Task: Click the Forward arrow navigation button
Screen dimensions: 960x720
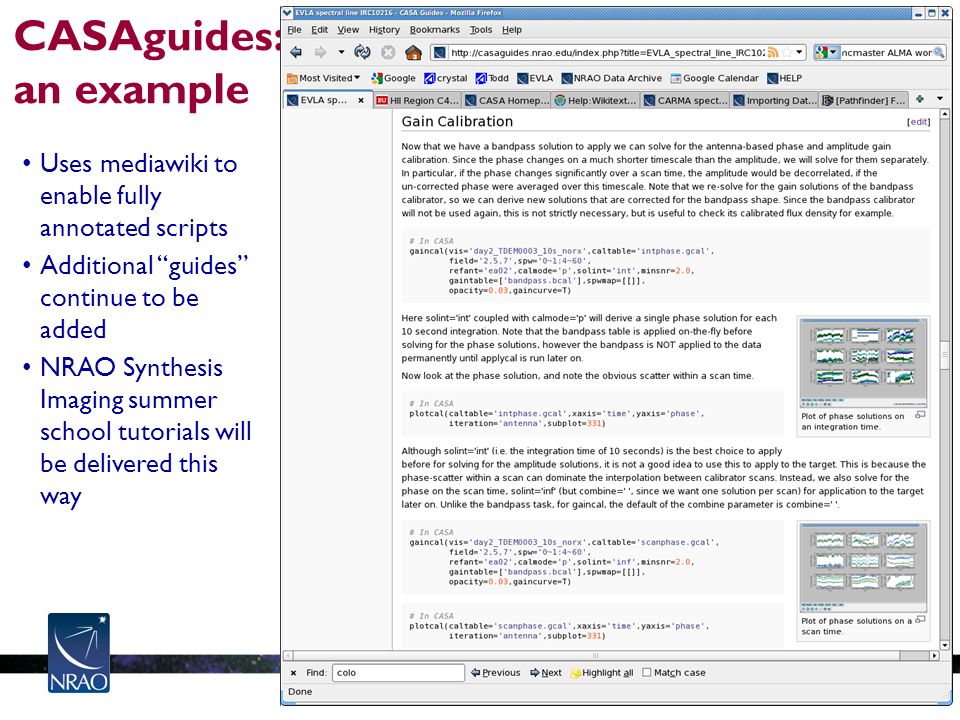Action: point(320,53)
